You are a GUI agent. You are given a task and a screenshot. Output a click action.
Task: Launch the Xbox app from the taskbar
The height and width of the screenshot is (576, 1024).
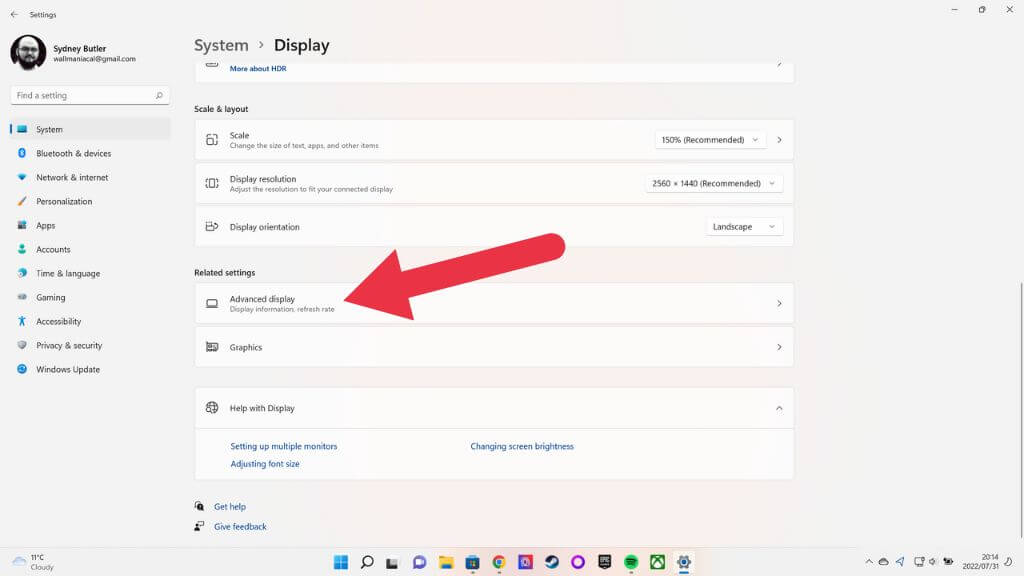click(657, 562)
